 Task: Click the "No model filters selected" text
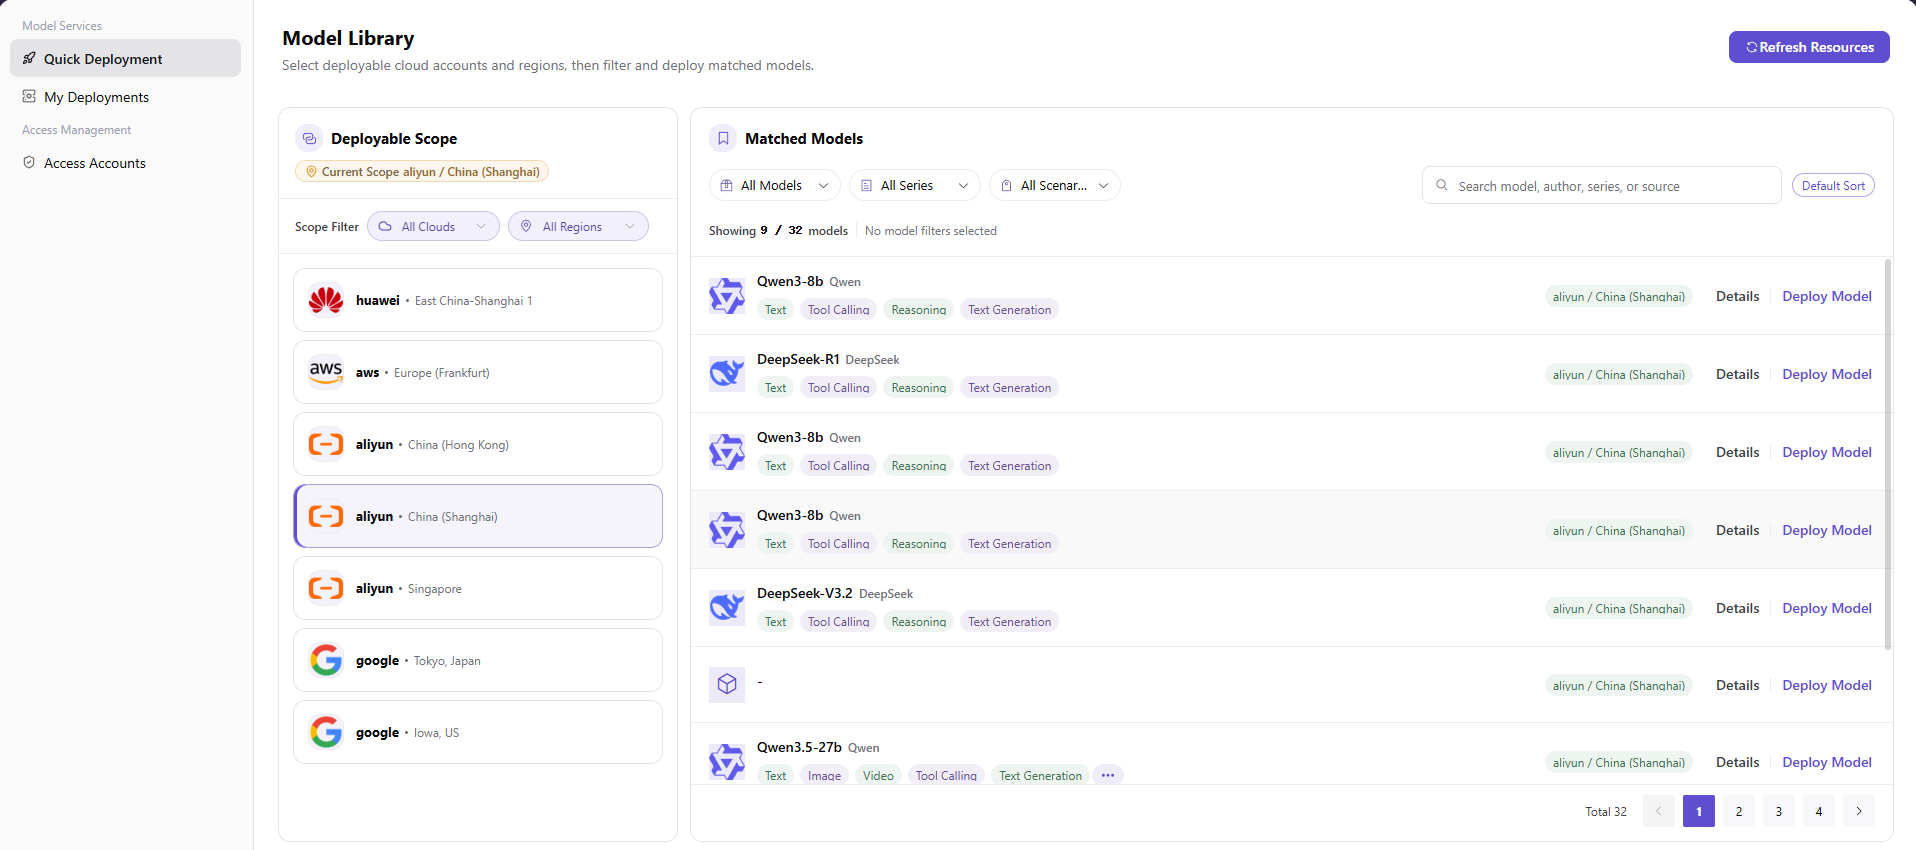[931, 231]
